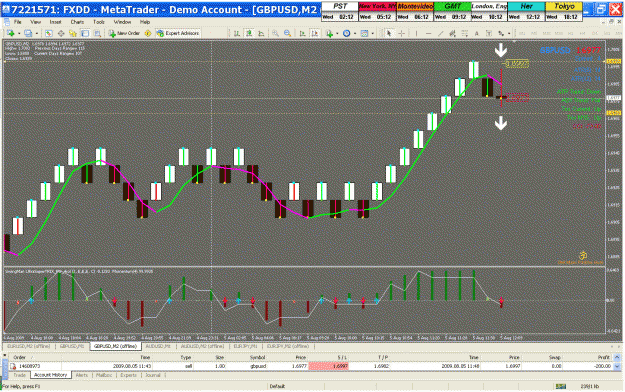Open the Mailbox terminal tab
Viewport: 625px width, 392px height.
(x=104, y=375)
